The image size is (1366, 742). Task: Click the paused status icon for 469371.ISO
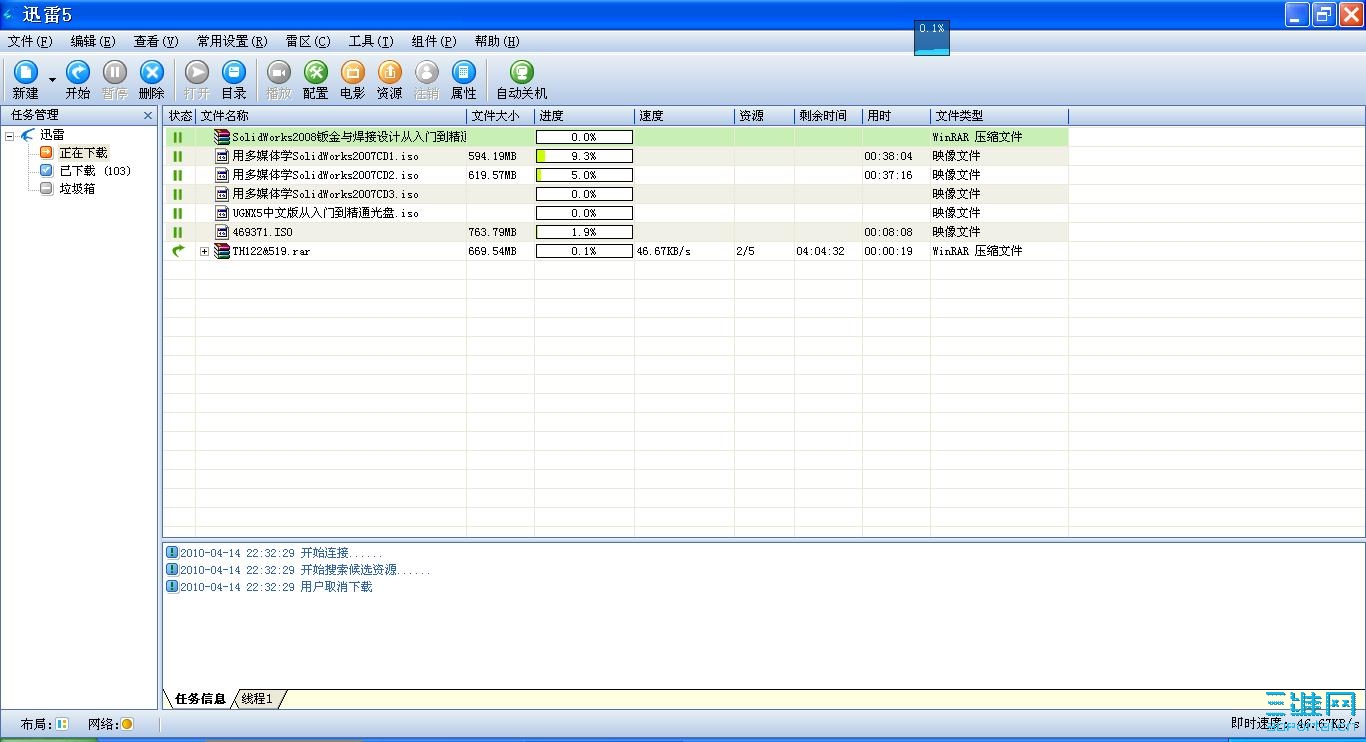178,232
